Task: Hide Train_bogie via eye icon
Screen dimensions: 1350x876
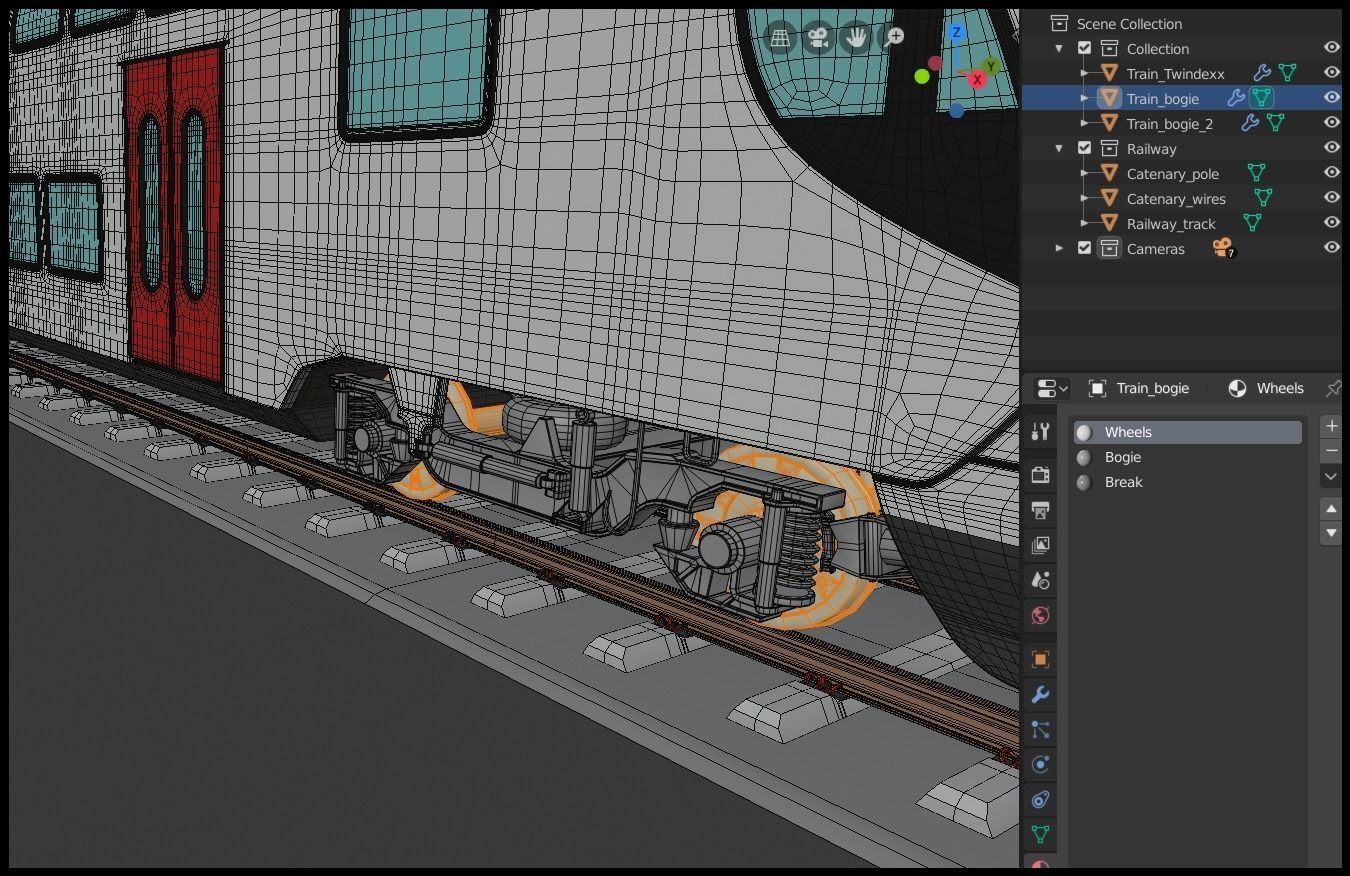Action: (x=1331, y=97)
